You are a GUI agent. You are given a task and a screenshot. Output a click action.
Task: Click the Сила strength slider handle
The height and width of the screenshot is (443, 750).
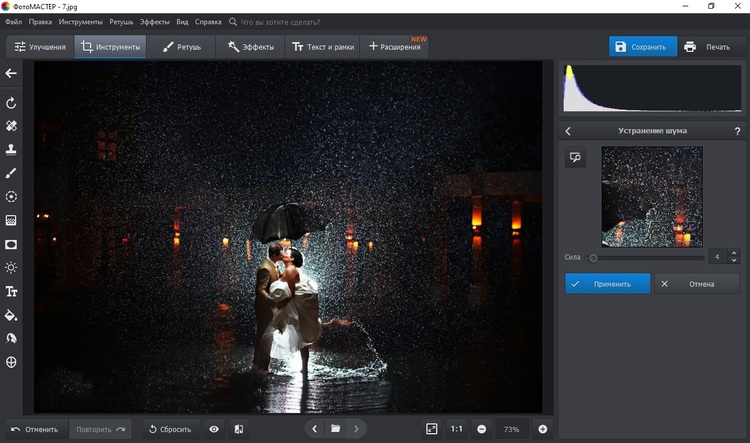tap(593, 258)
